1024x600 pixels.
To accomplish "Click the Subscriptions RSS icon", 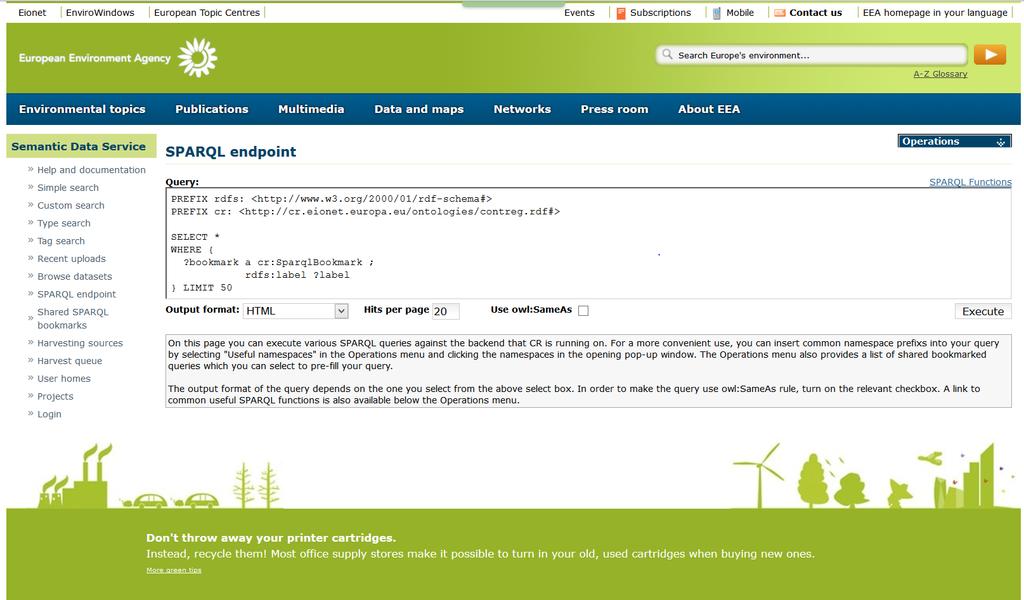I will tap(620, 13).
